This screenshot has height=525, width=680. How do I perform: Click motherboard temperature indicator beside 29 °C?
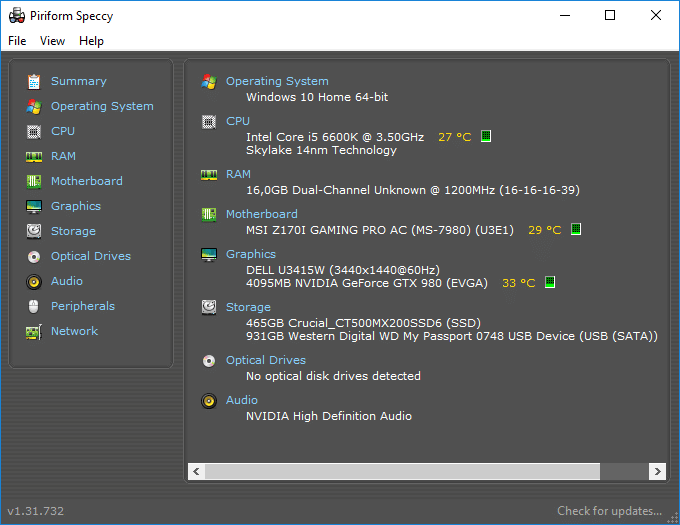coord(576,229)
